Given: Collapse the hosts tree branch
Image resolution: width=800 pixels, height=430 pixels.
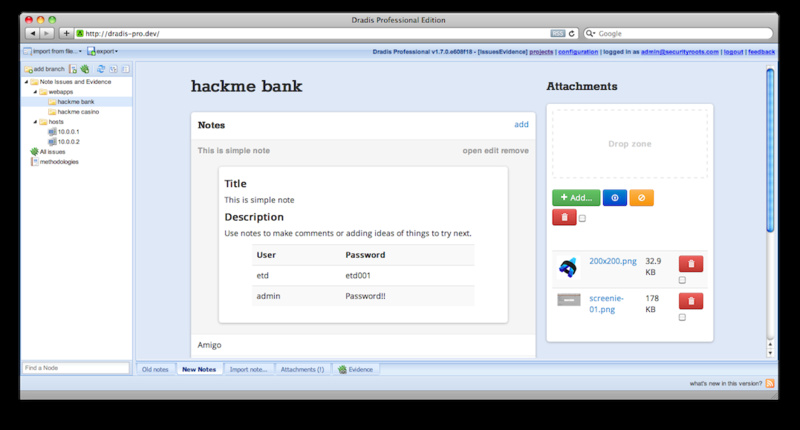Looking at the screenshot, I should tap(35, 122).
